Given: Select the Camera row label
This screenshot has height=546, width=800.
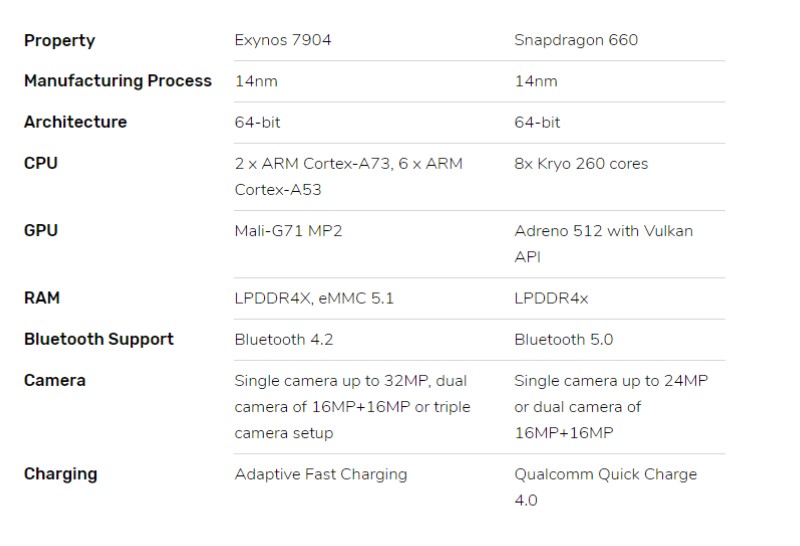Looking at the screenshot, I should 55,380.
